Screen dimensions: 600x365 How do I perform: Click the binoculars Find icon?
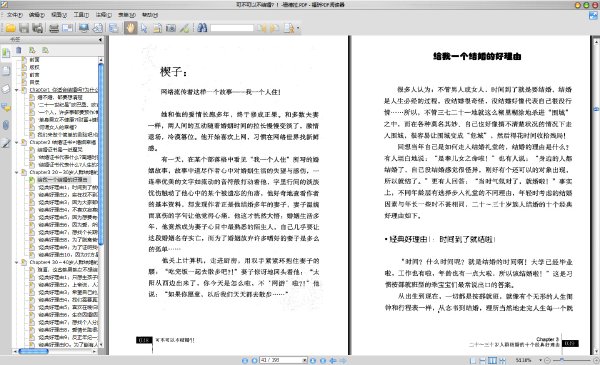coord(202,28)
